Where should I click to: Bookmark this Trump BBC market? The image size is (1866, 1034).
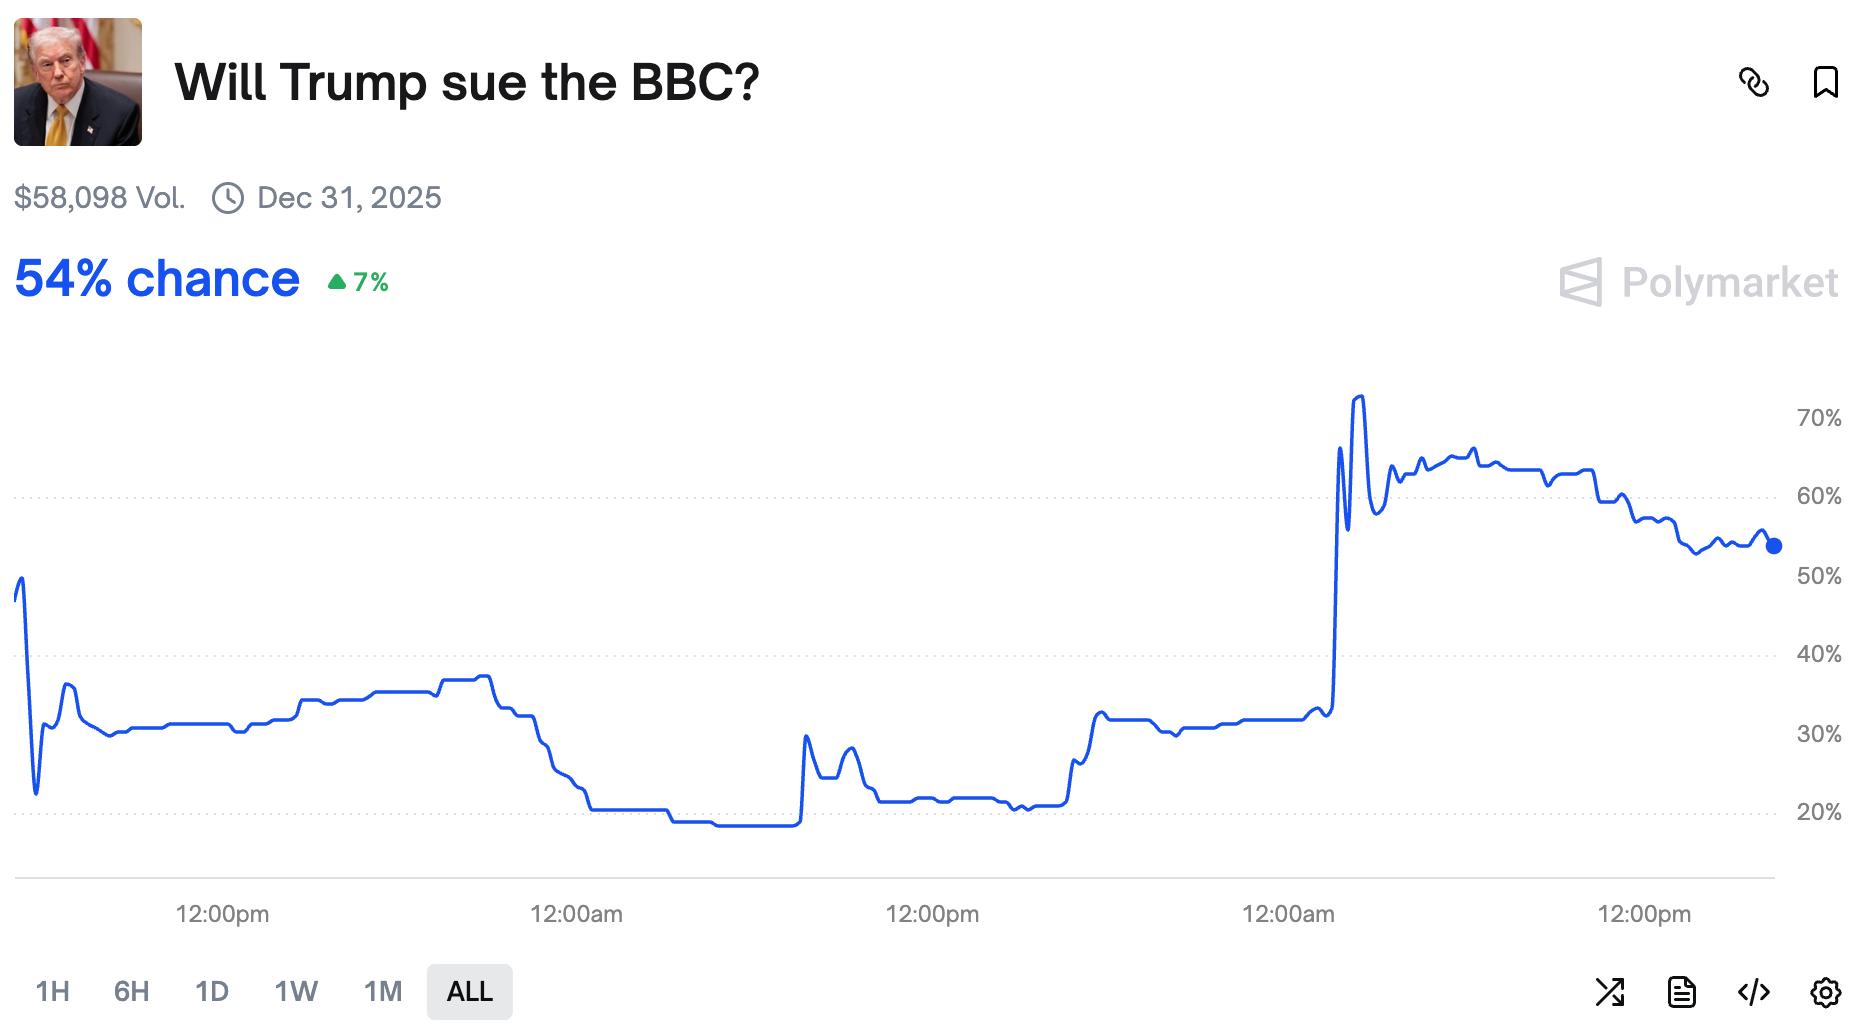coord(1825,82)
